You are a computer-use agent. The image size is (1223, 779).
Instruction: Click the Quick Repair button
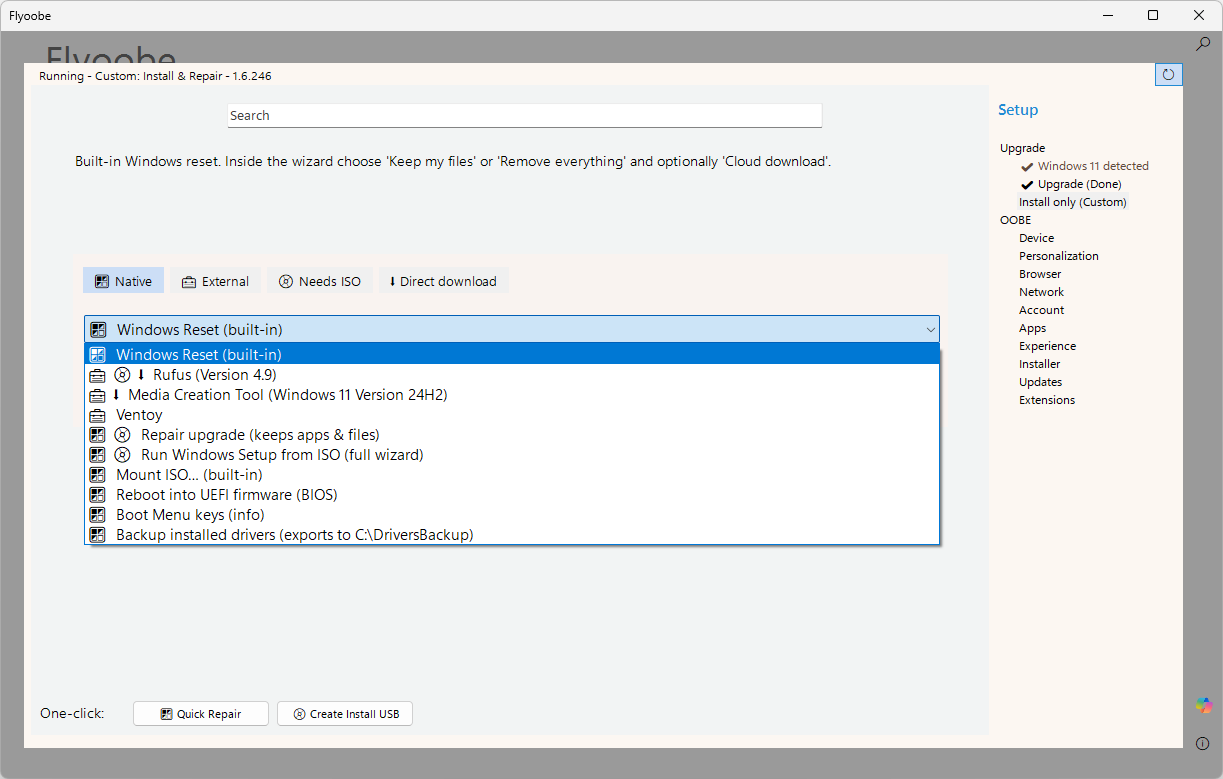coord(201,714)
